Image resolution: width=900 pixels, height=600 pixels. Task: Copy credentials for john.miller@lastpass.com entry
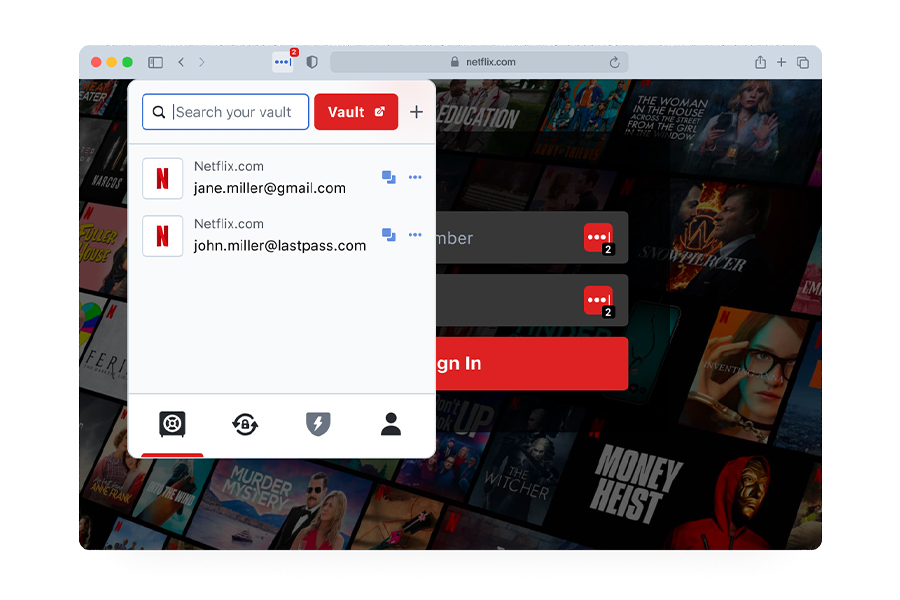pos(389,236)
